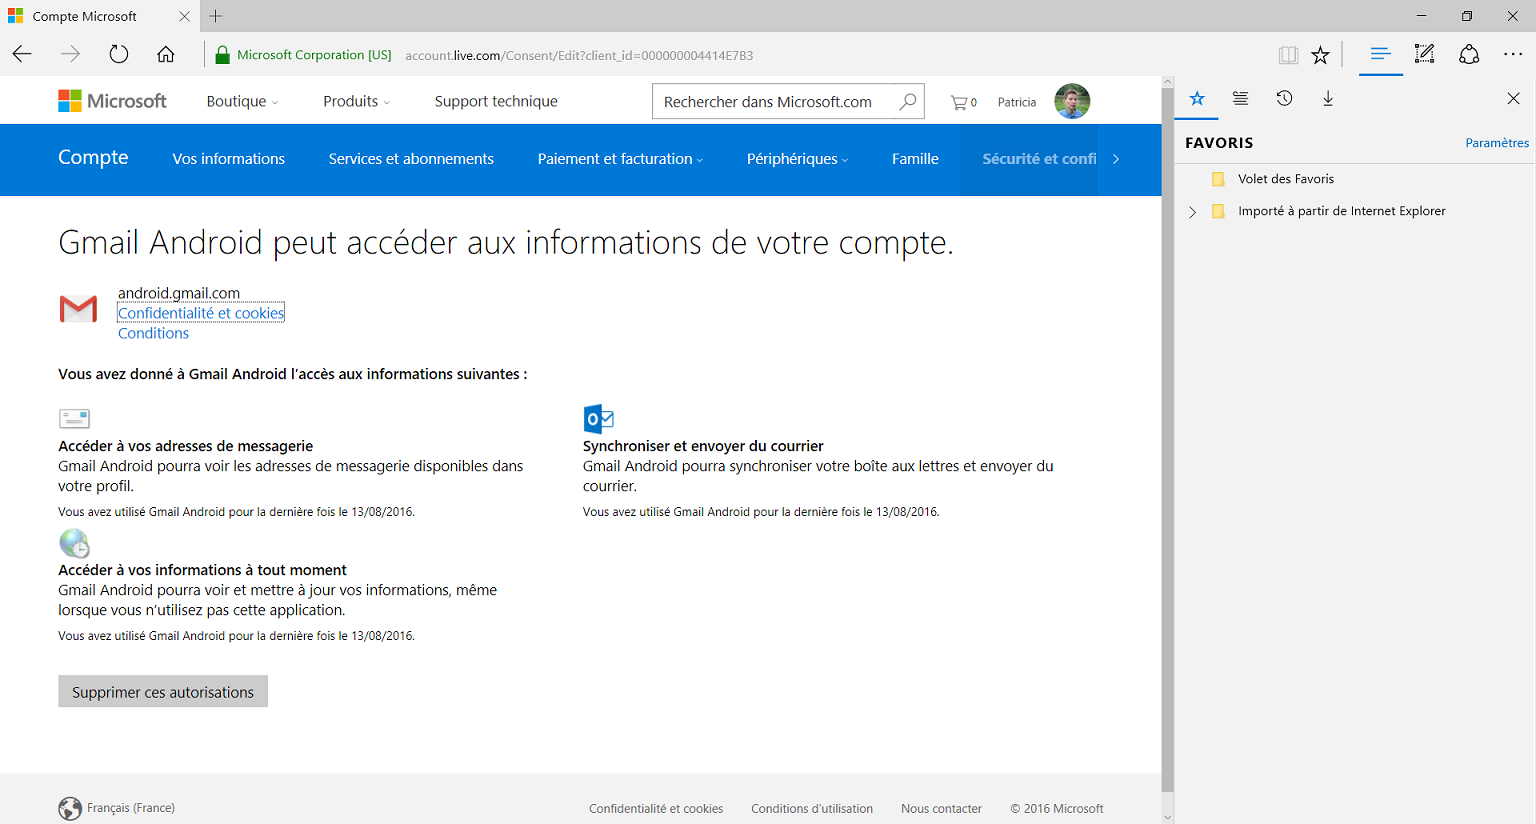Switch to the Favorites star tab in hub
Image resolution: width=1536 pixels, height=824 pixels.
coord(1197,98)
